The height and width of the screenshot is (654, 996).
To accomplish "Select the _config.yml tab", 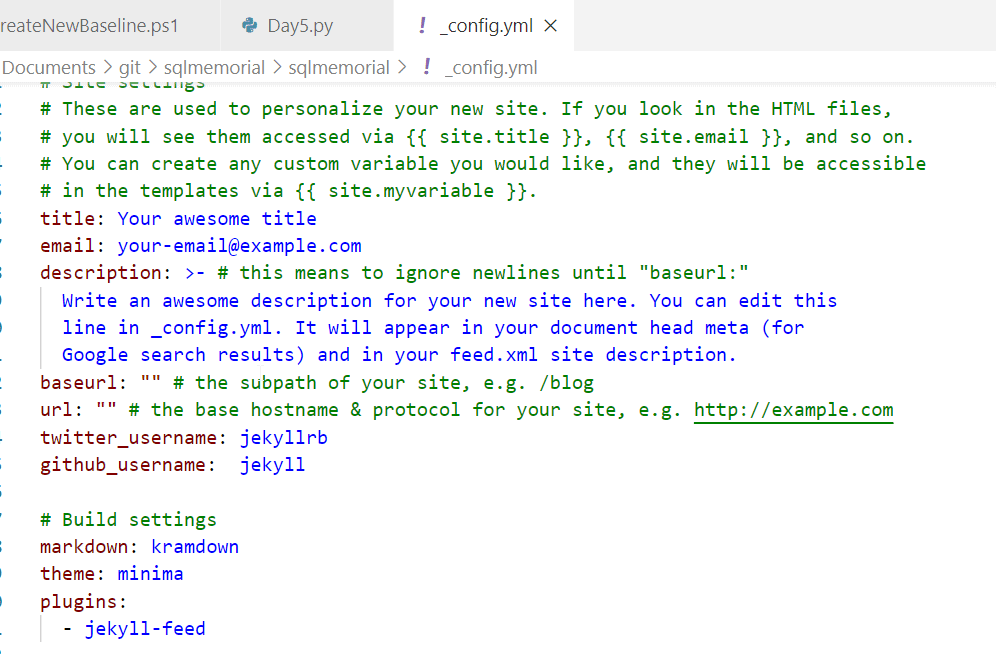I will coord(483,25).
